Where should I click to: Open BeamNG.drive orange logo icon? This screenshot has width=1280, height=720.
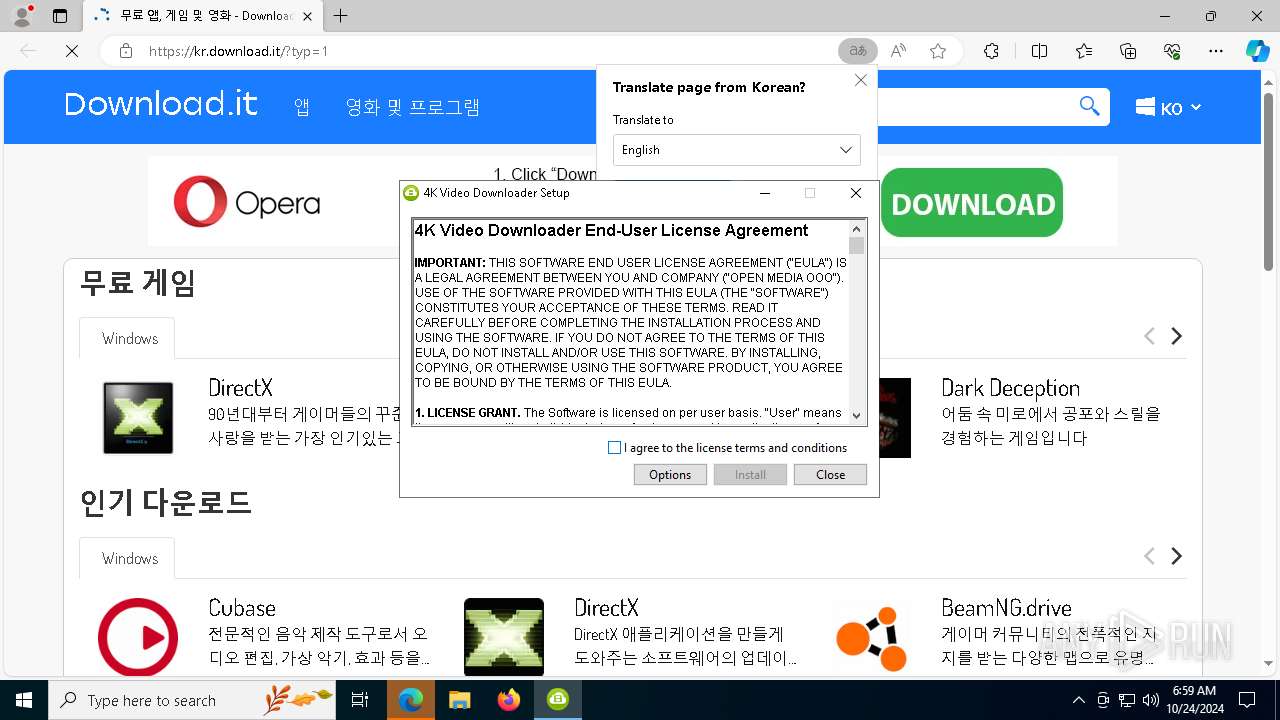[x=871, y=637]
